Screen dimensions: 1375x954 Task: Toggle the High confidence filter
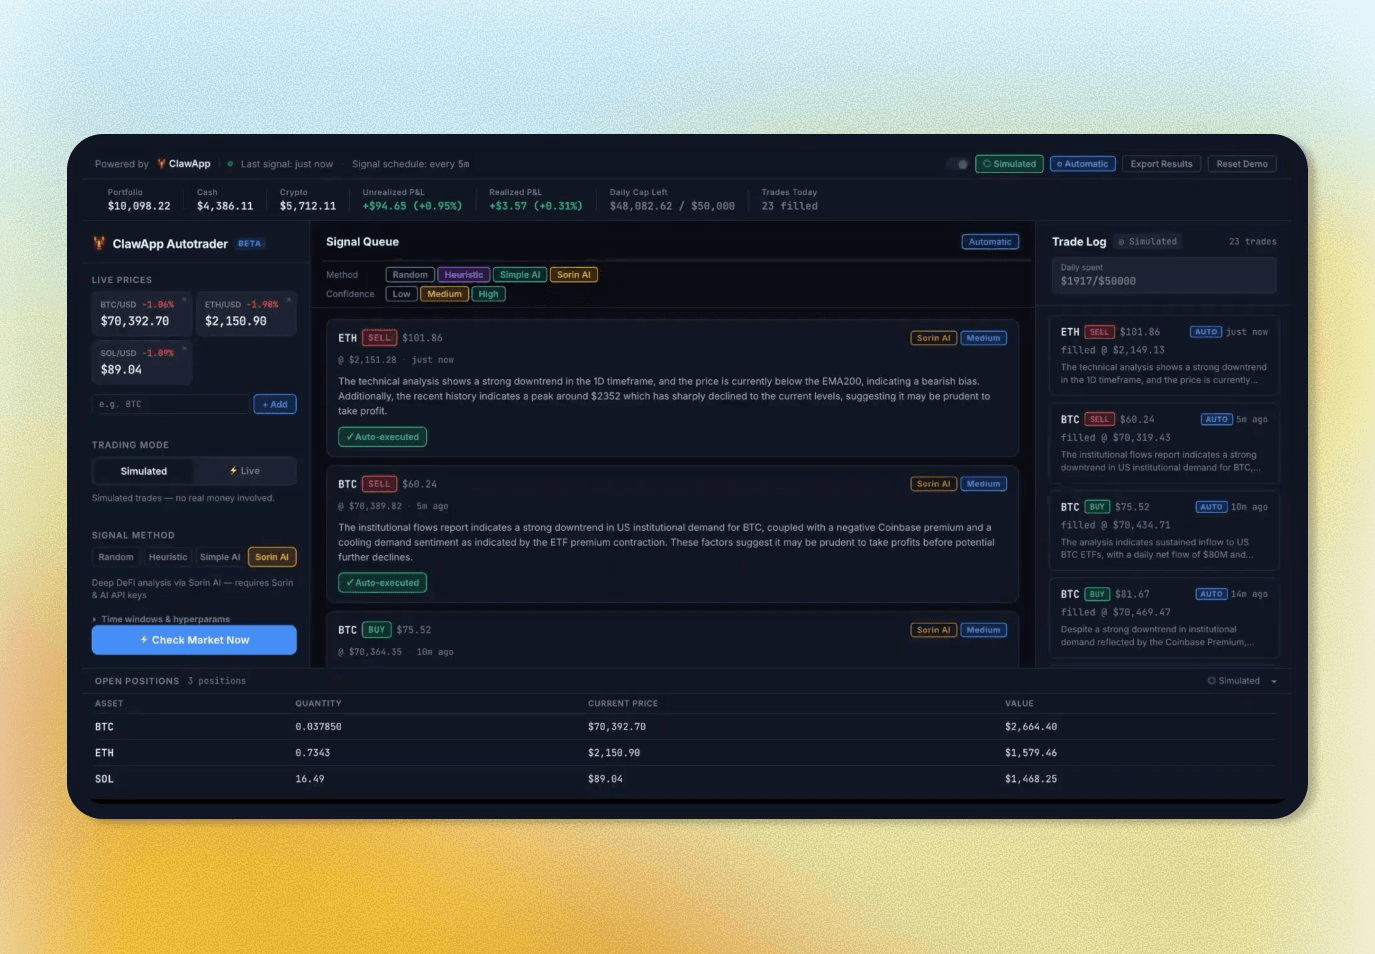(488, 294)
